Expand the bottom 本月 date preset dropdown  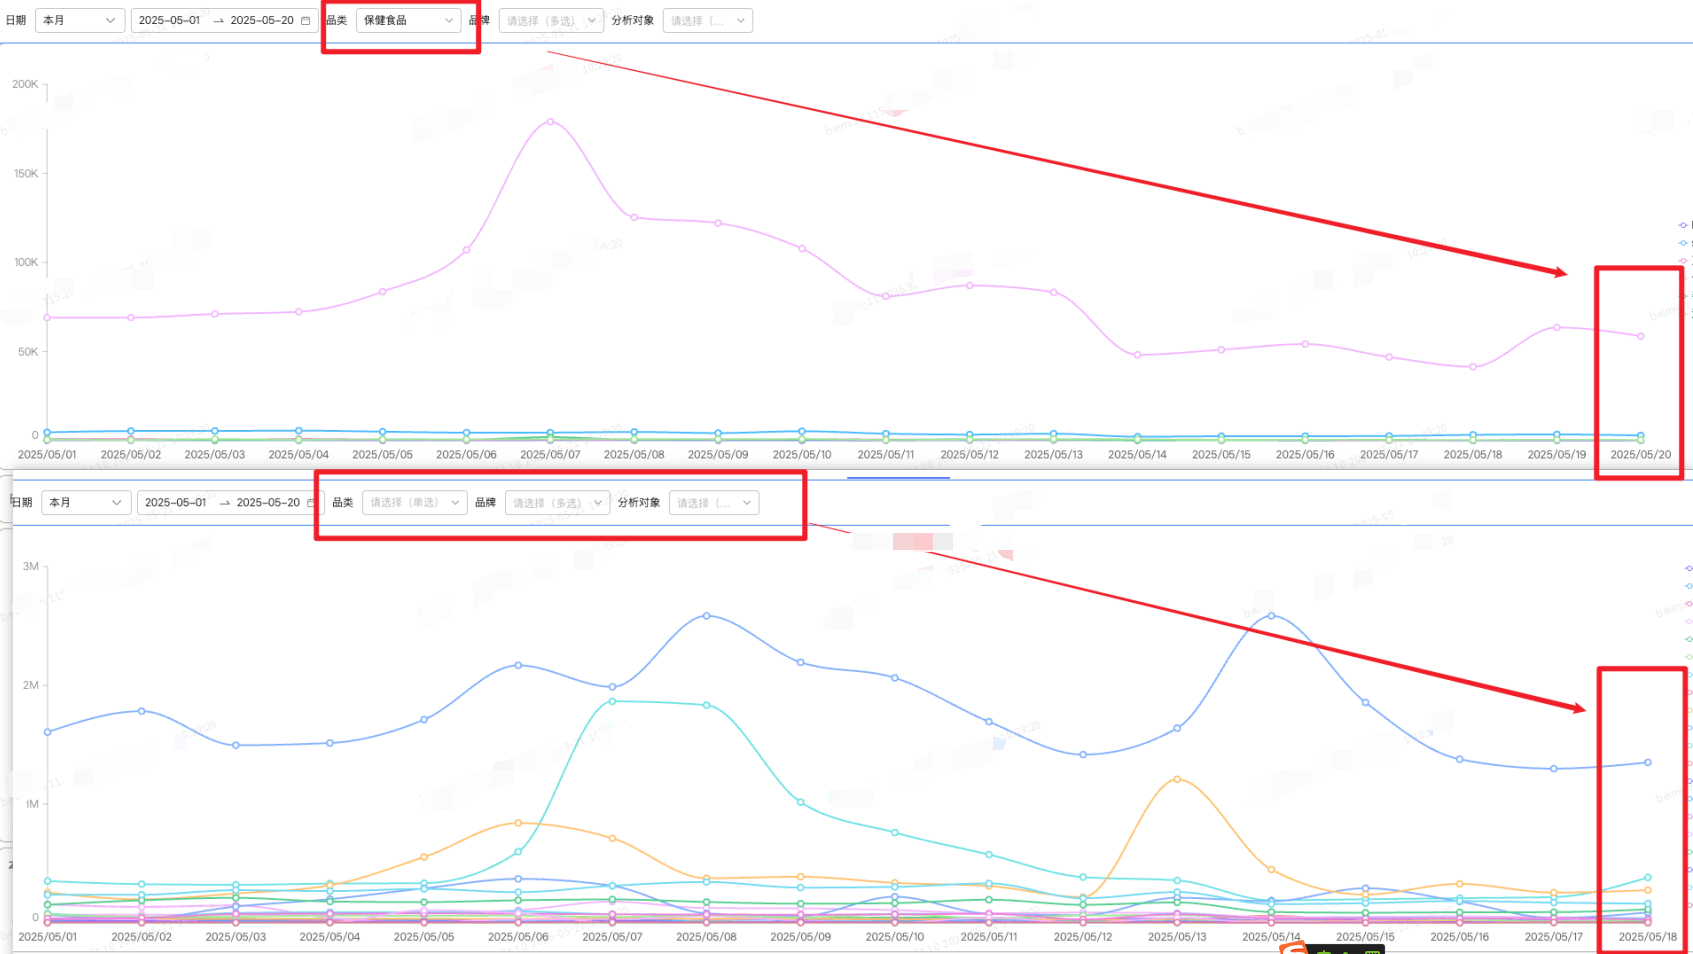[86, 503]
